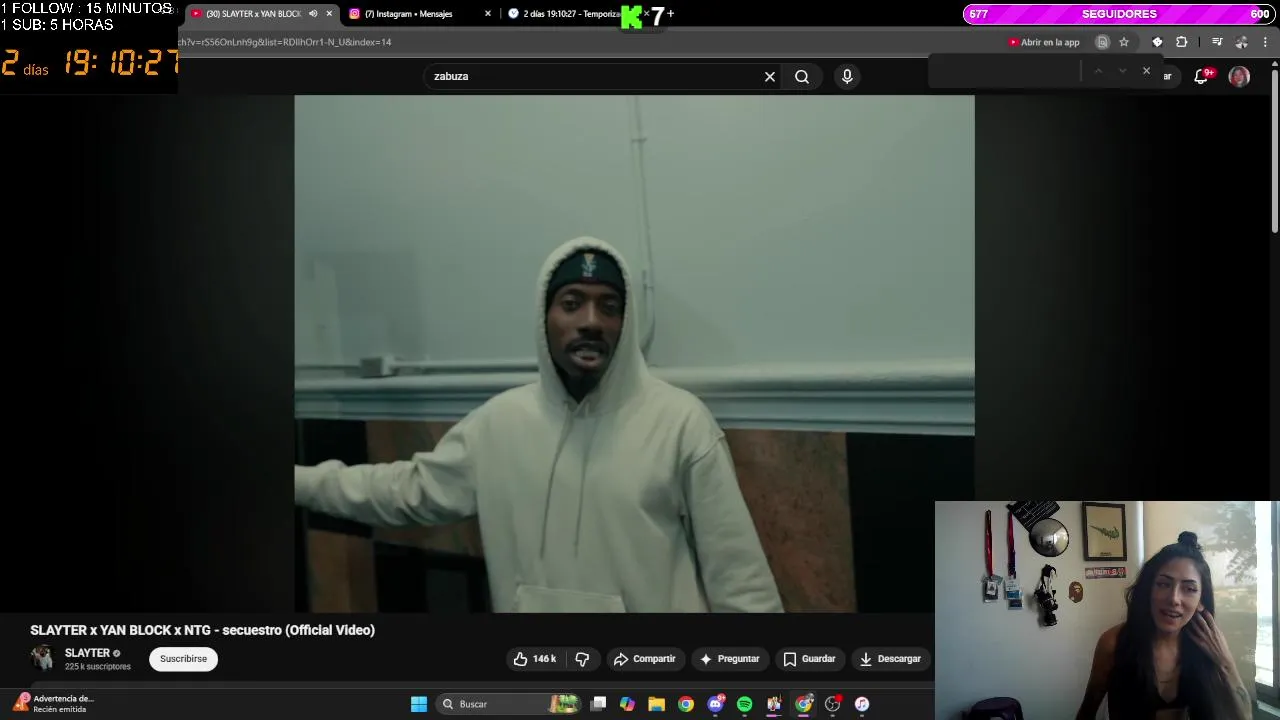Click Compartir share button

644,659
